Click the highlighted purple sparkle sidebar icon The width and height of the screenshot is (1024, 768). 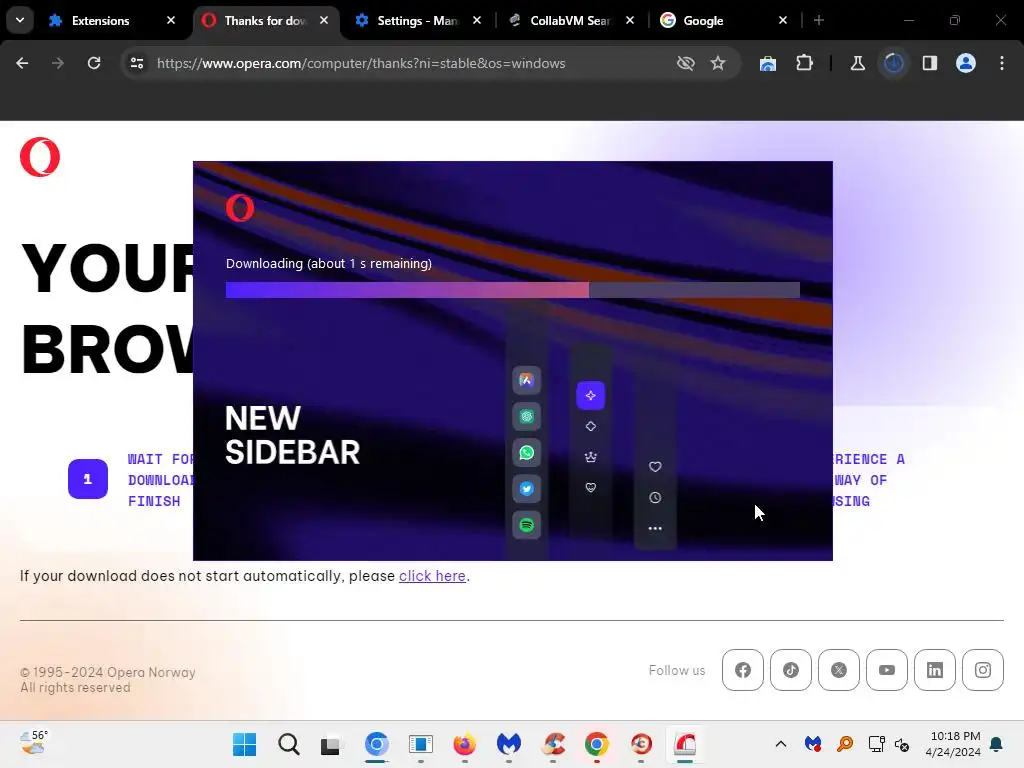[590, 396]
